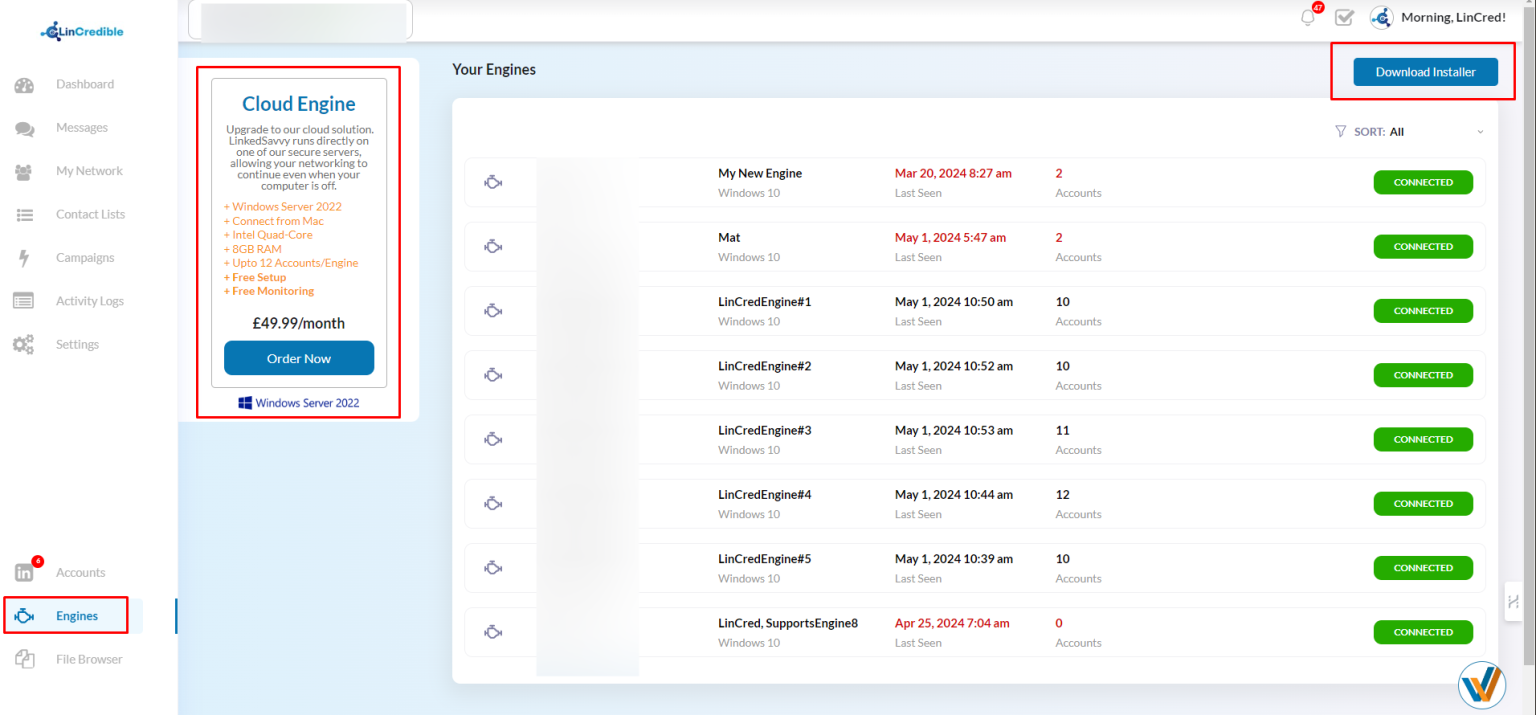Open Settings menu item
The width and height of the screenshot is (1536, 715).
pos(77,344)
